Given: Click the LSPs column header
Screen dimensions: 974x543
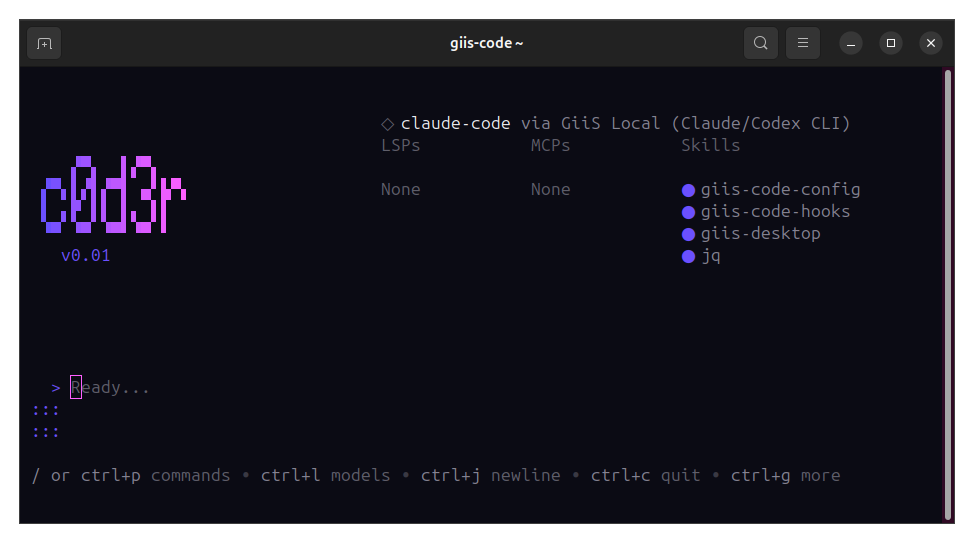Looking at the screenshot, I should [401, 145].
